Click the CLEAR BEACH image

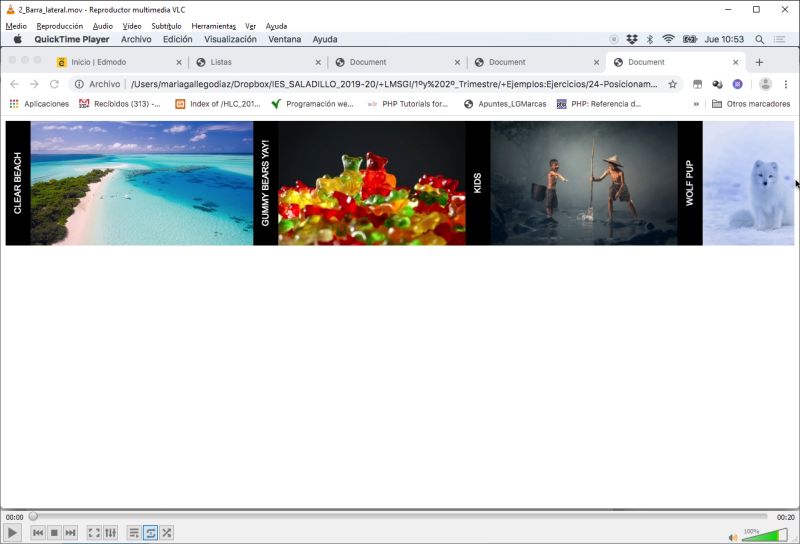[x=142, y=183]
